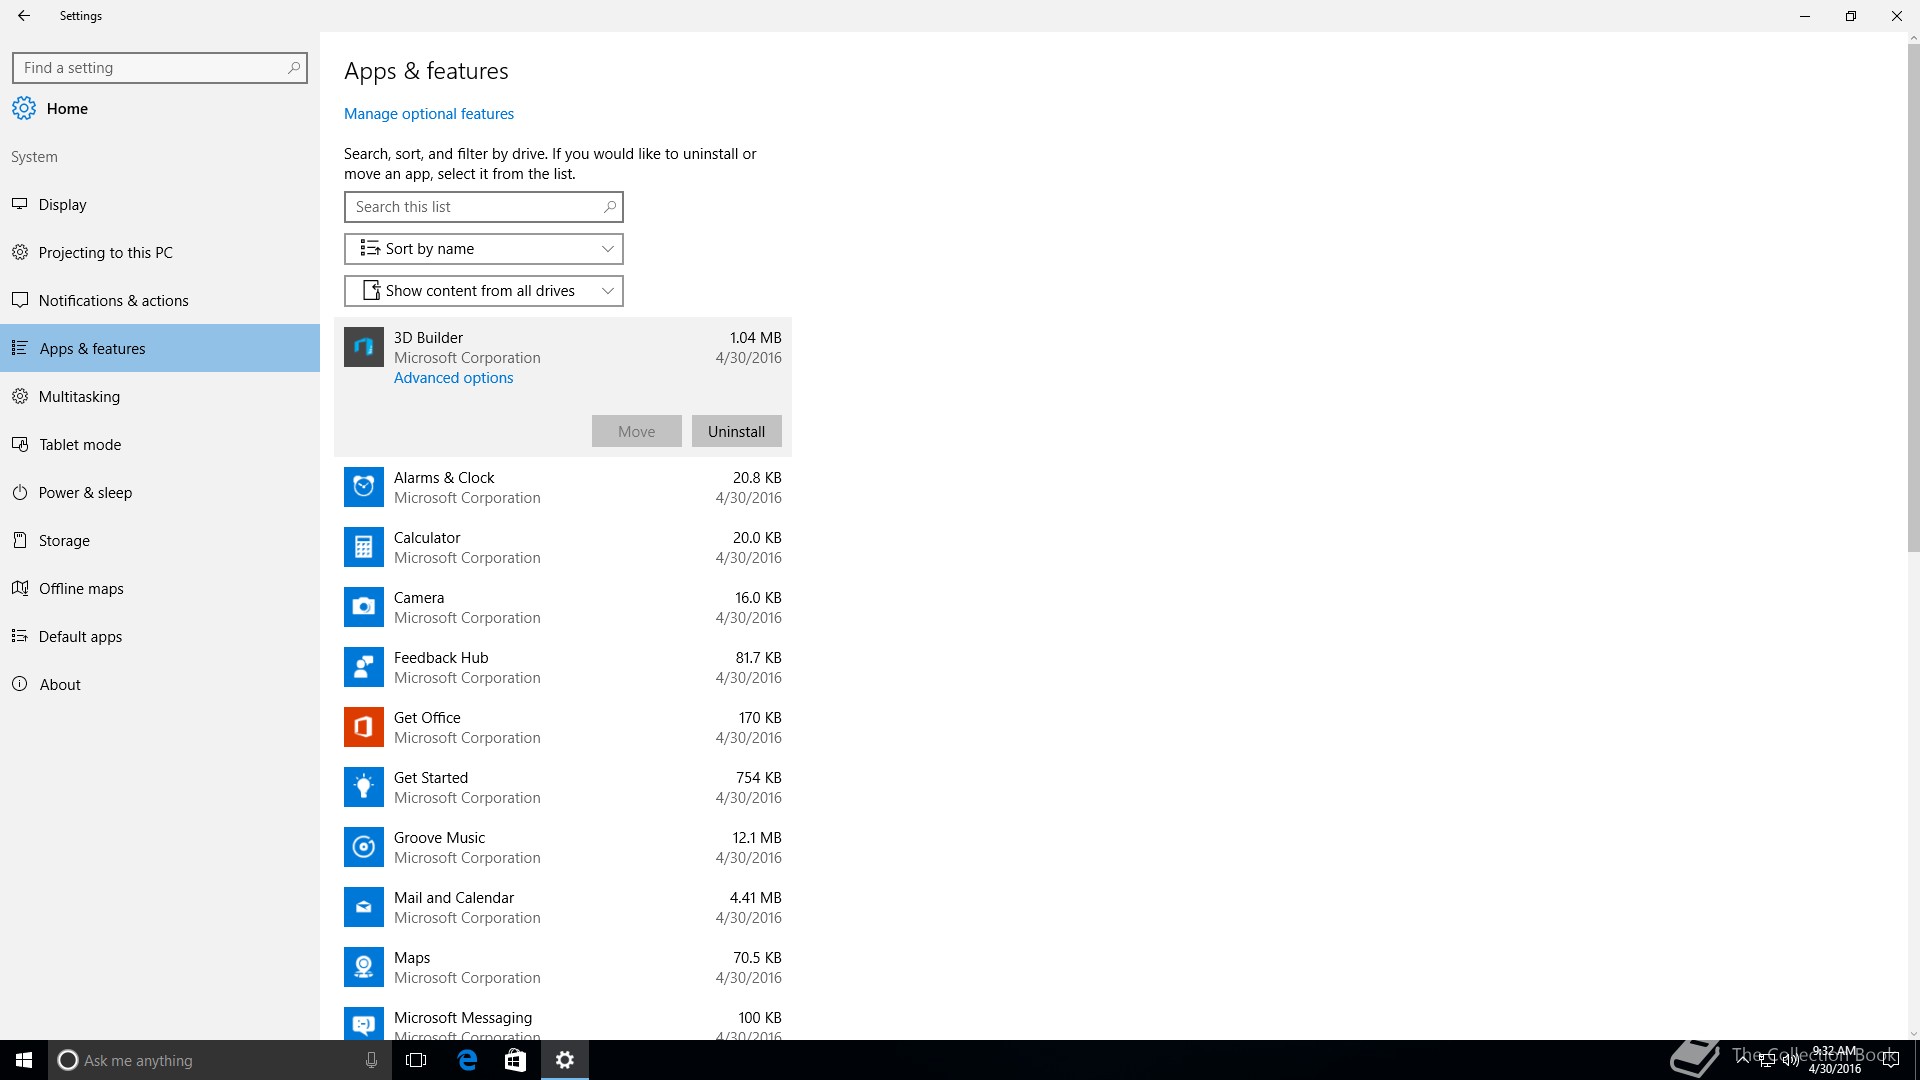Click the Action Center notification icon
The image size is (1920, 1080).
pyautogui.click(x=1890, y=1060)
